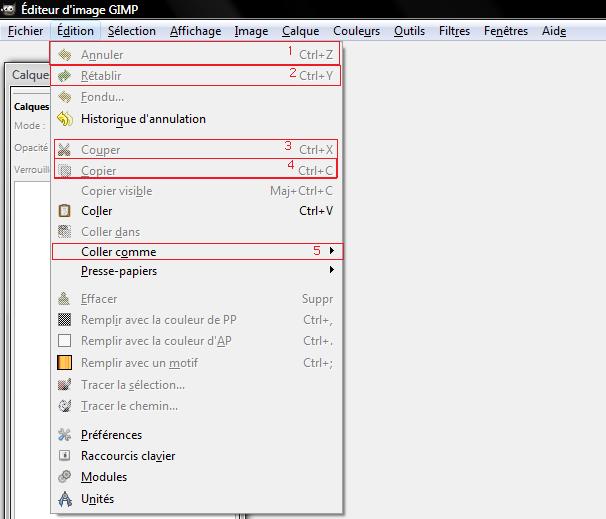Click the Coller clipboard icon
Image resolution: width=606 pixels, height=519 pixels.
[x=65, y=211]
